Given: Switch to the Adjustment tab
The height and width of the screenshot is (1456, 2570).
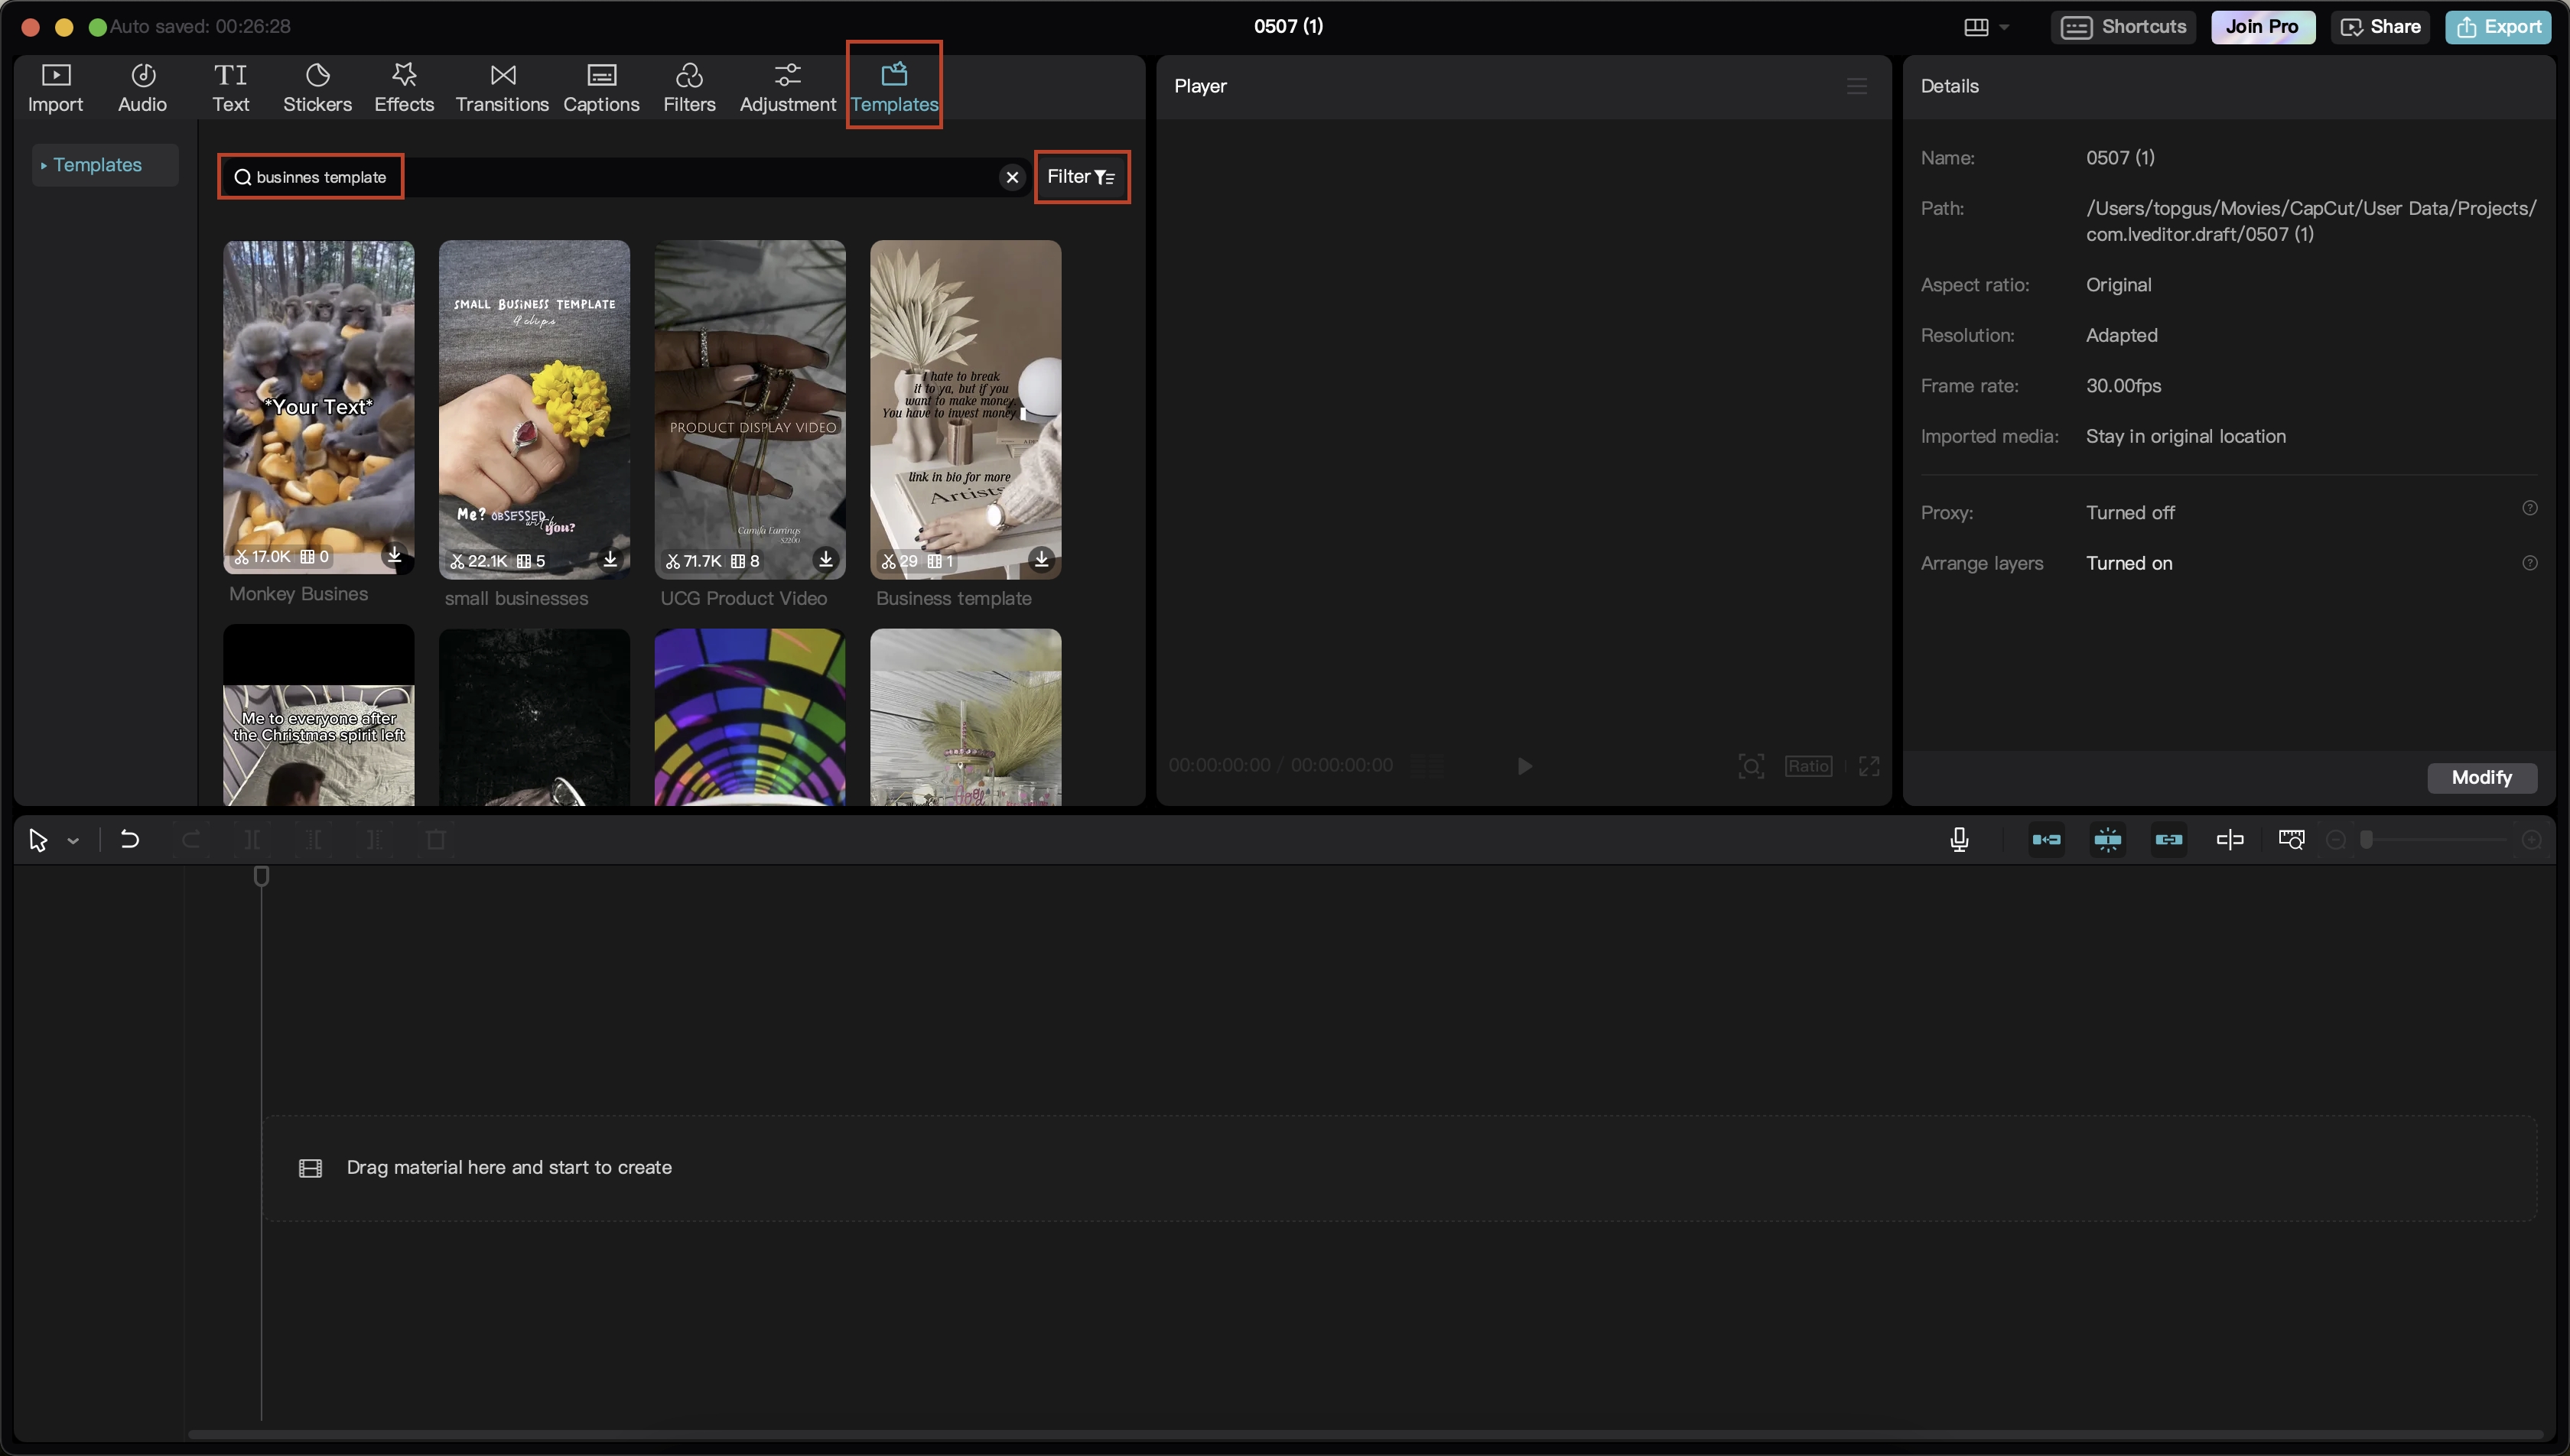Looking at the screenshot, I should tap(787, 87).
